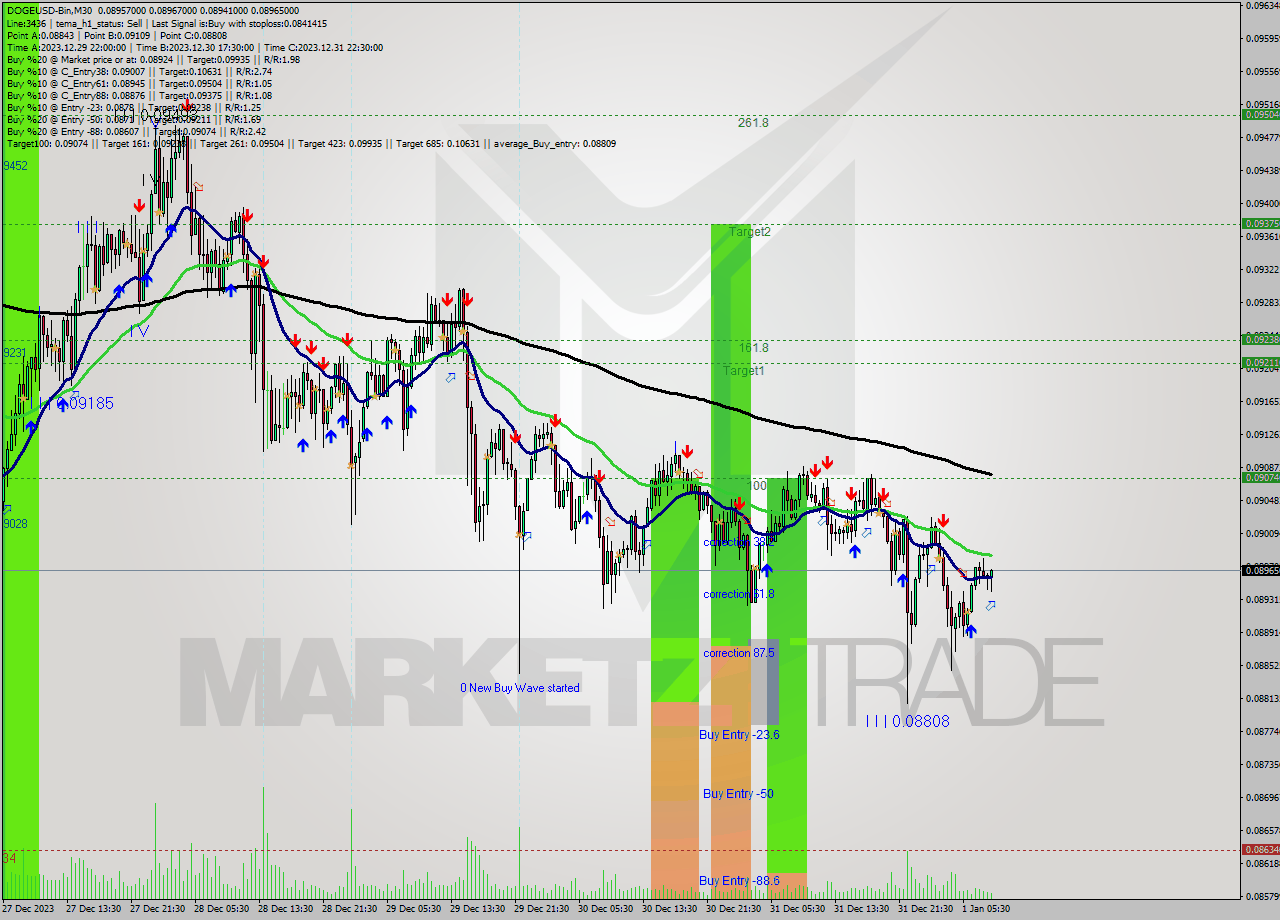Click the 0.08813 price axis label
1280x920 pixels.
[x=1261, y=698]
